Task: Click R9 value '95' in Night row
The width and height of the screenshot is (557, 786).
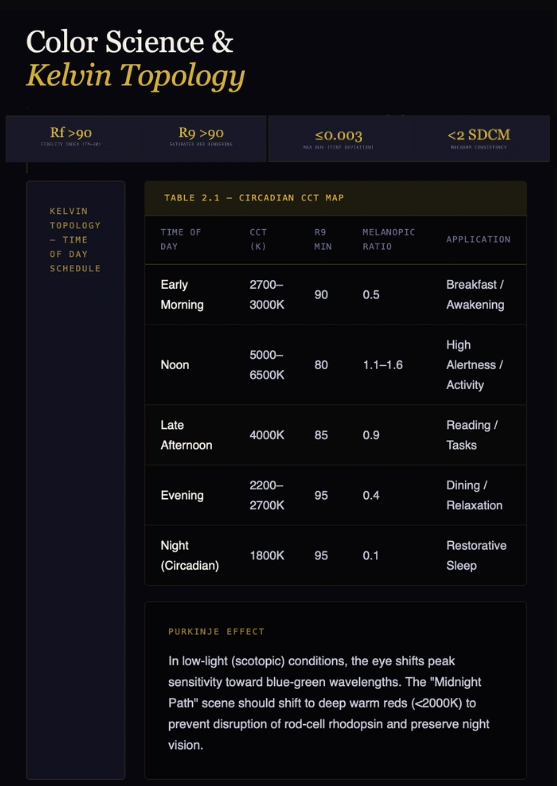Action: [x=321, y=555]
